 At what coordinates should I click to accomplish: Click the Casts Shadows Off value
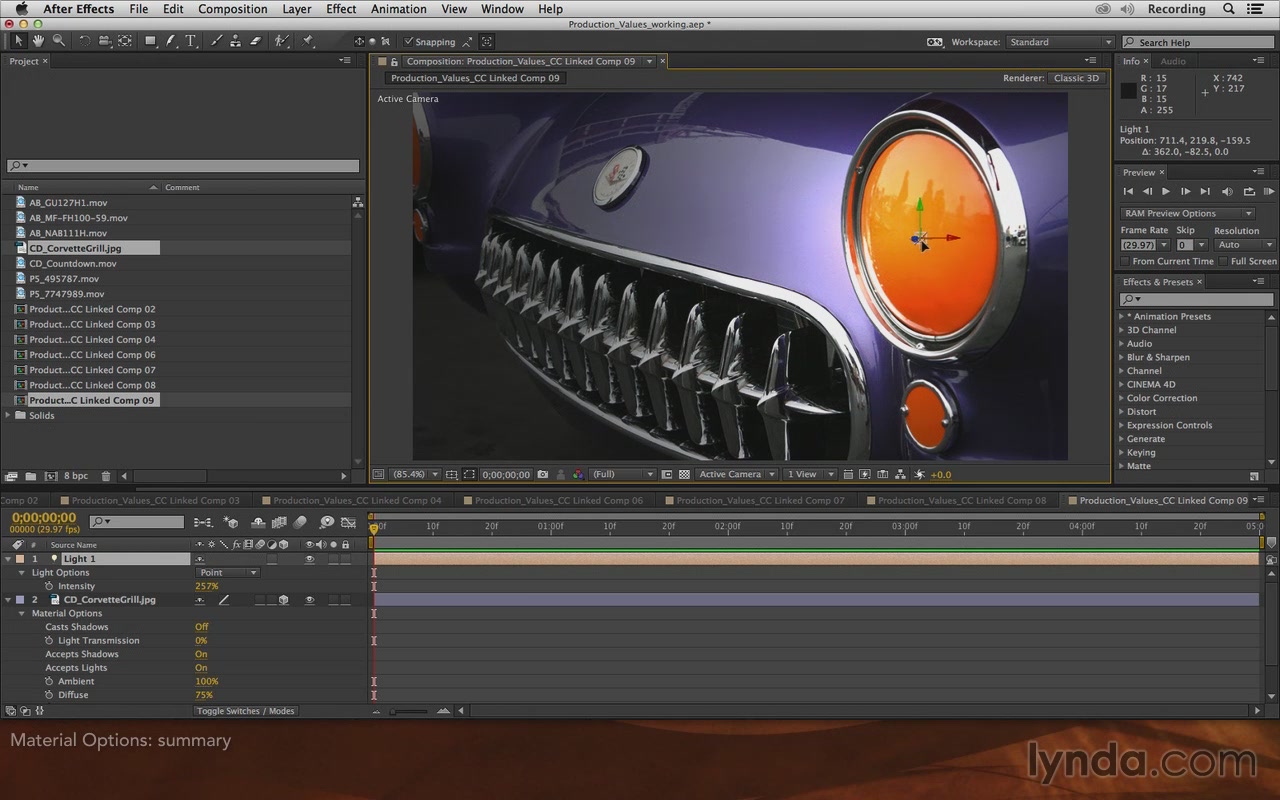[x=202, y=627]
